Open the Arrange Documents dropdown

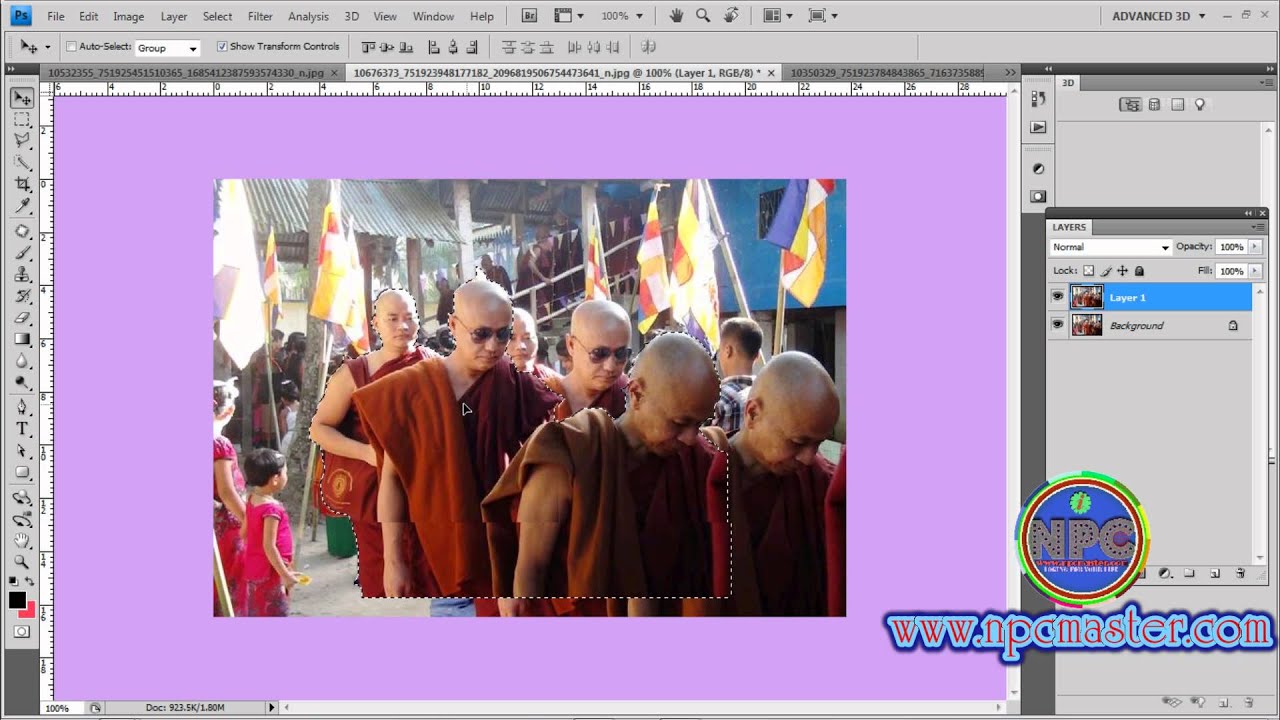[x=777, y=16]
